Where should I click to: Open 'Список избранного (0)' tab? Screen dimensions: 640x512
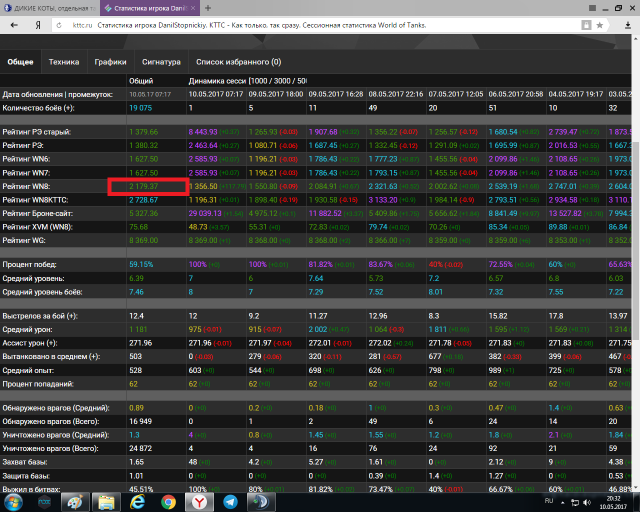(238, 62)
